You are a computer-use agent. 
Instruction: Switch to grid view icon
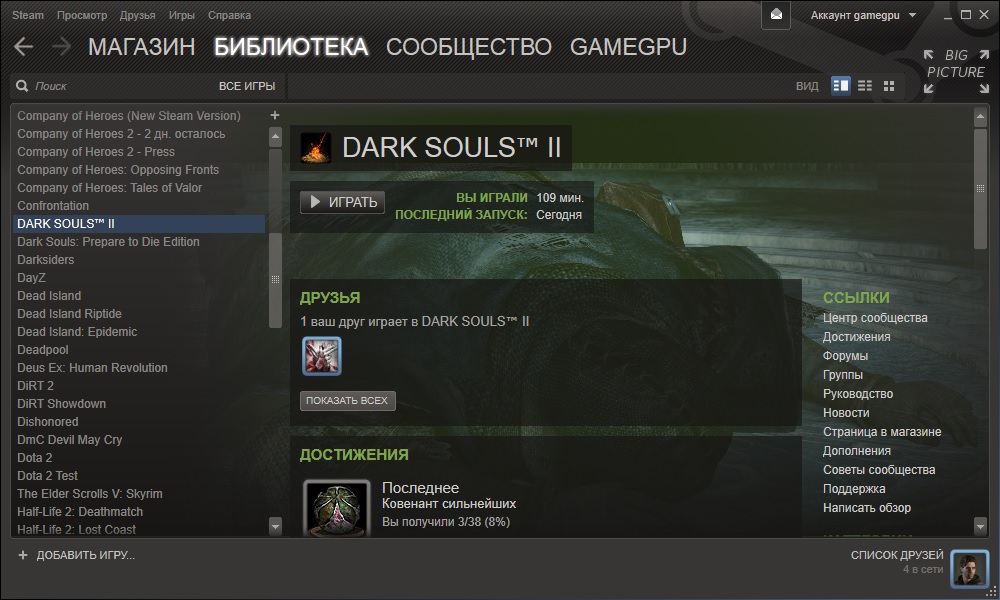tap(889, 85)
